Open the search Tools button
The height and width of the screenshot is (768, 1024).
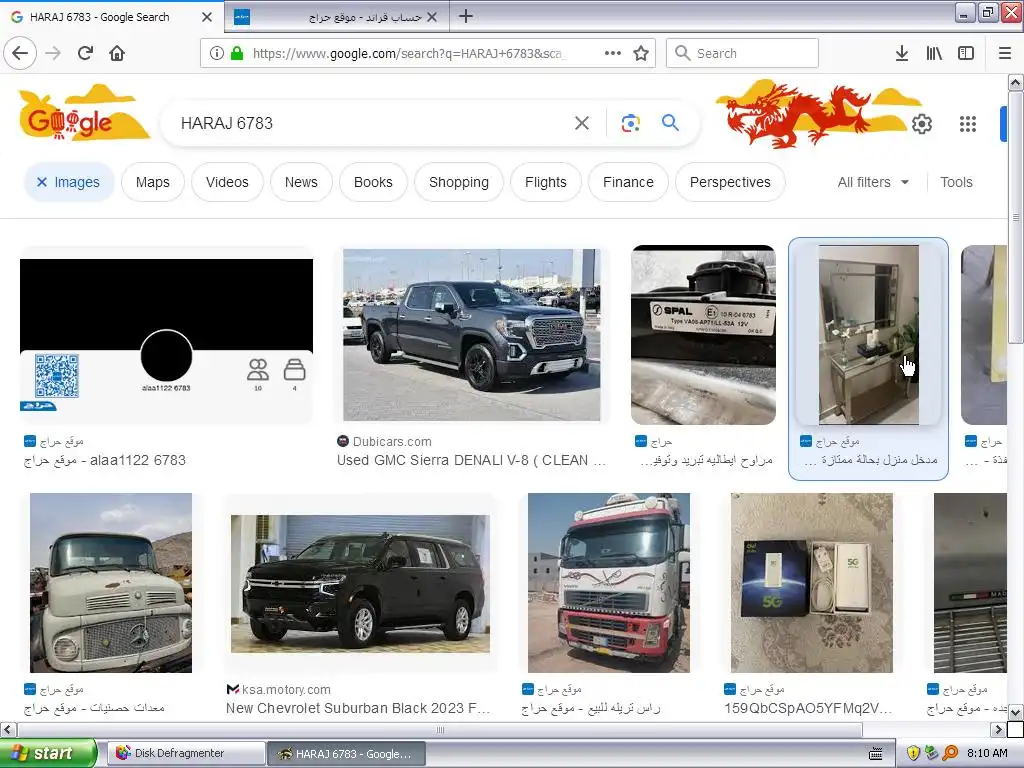pos(956,182)
